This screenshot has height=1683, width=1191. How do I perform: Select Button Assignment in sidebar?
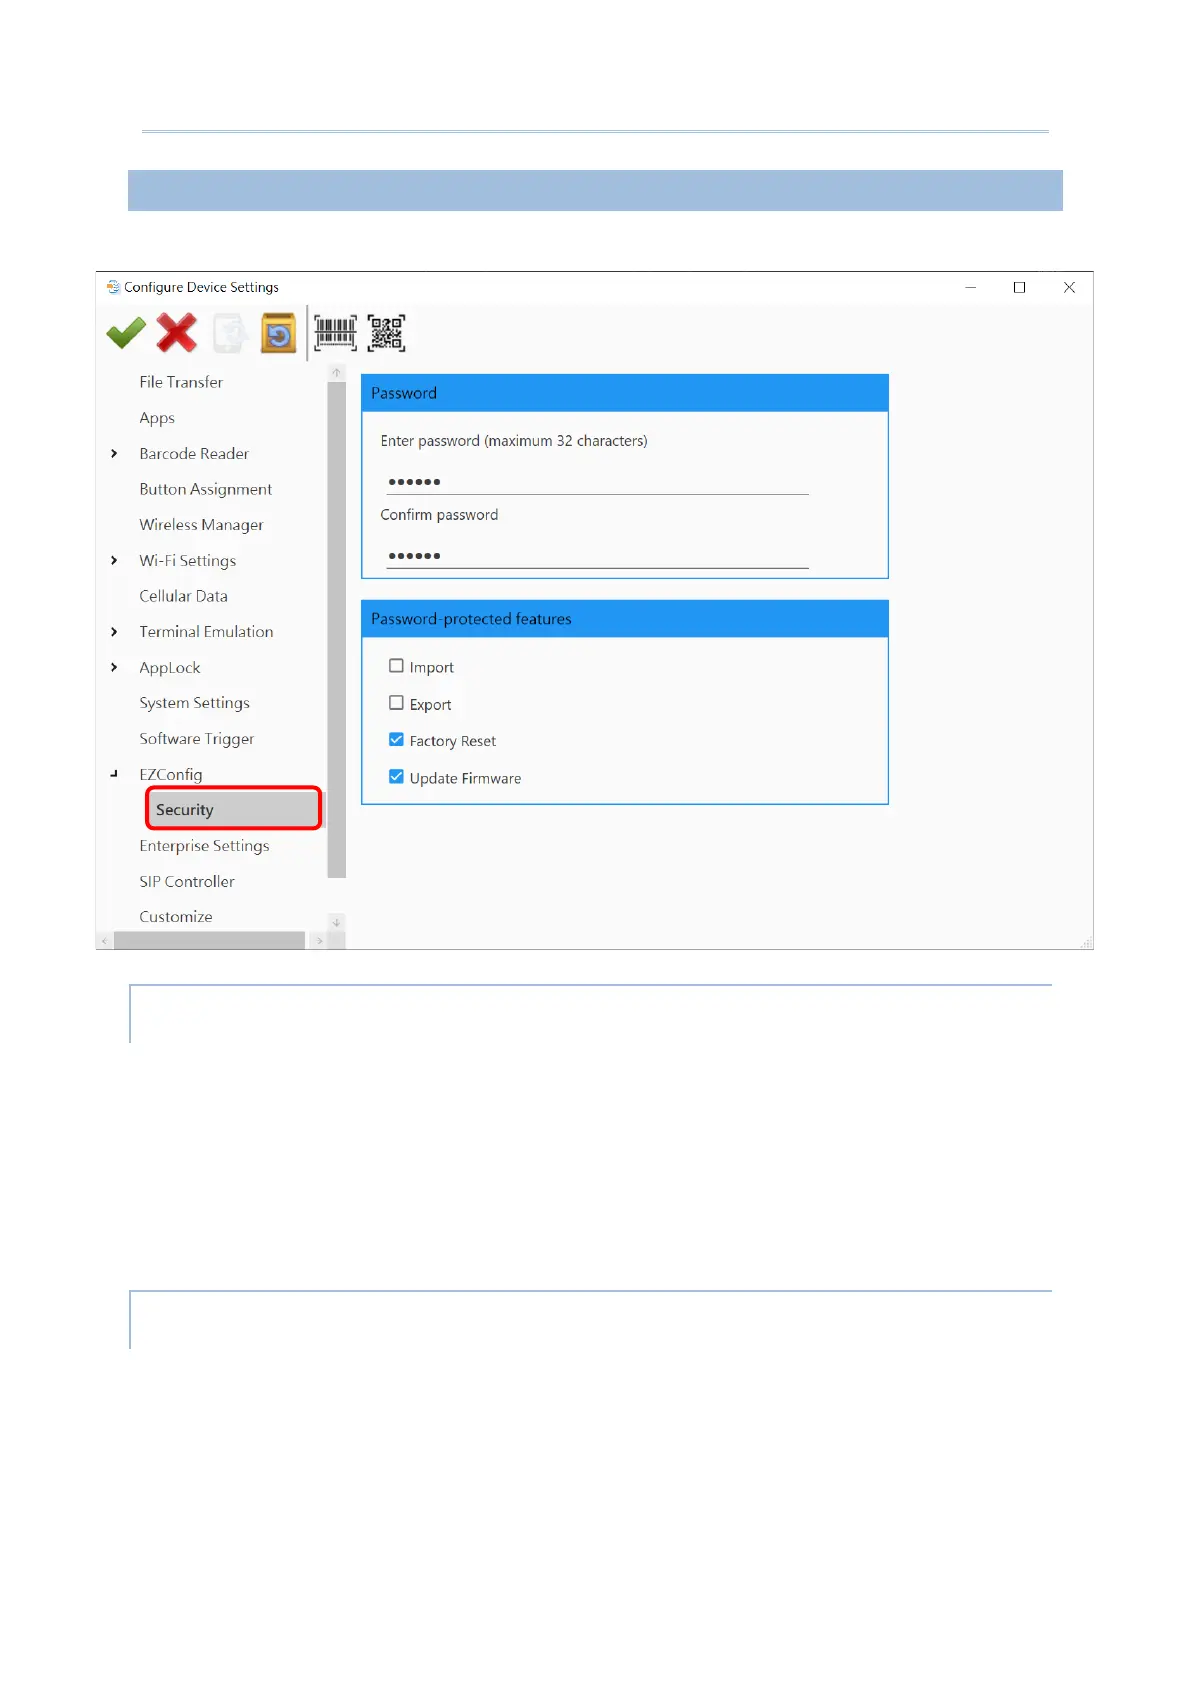[x=206, y=489]
